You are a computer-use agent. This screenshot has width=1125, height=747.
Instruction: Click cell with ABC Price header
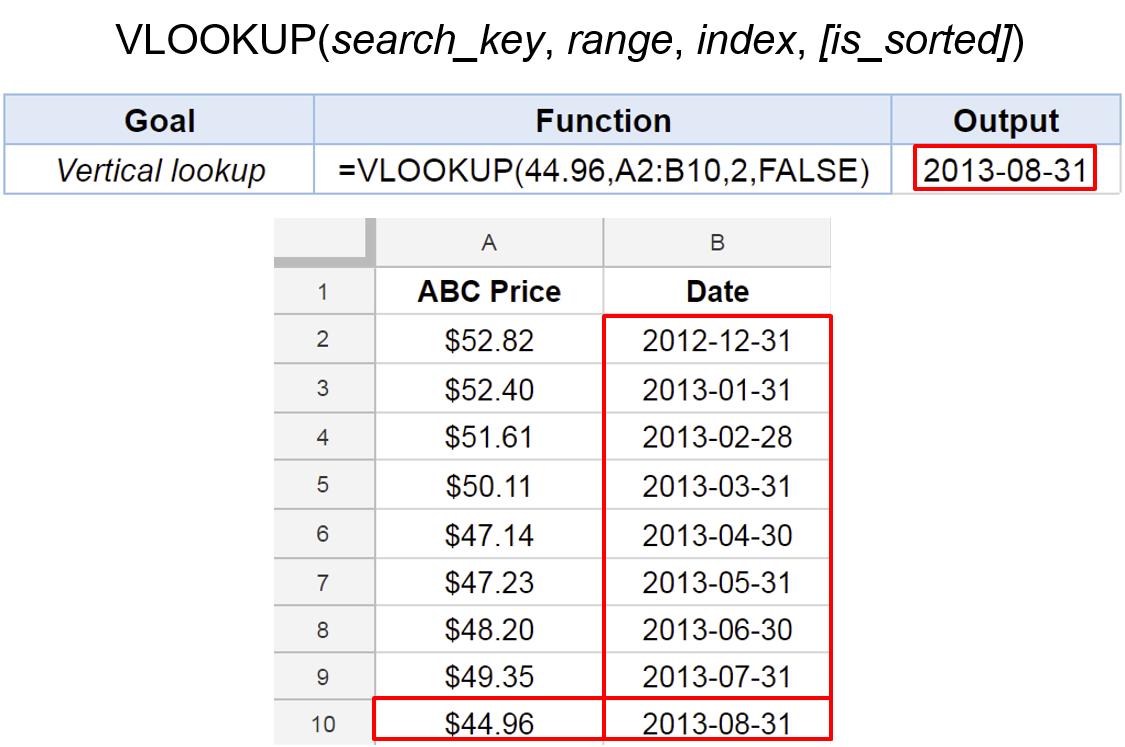(x=489, y=291)
